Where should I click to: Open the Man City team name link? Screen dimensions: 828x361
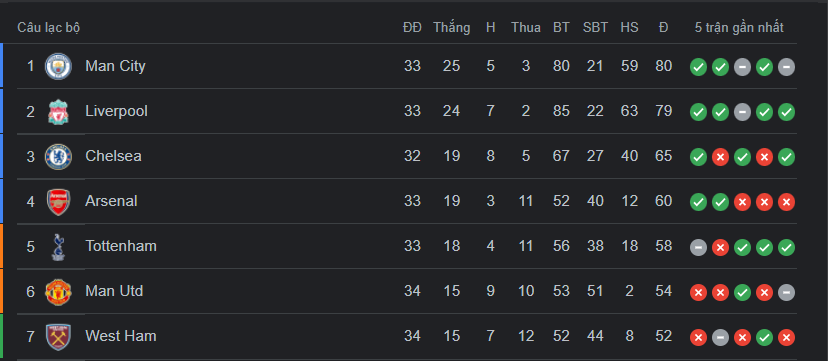115,66
